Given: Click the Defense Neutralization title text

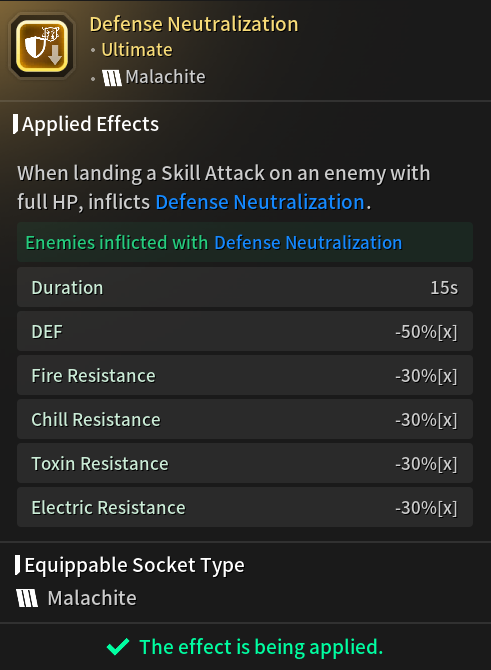Looking at the screenshot, I should [194, 24].
